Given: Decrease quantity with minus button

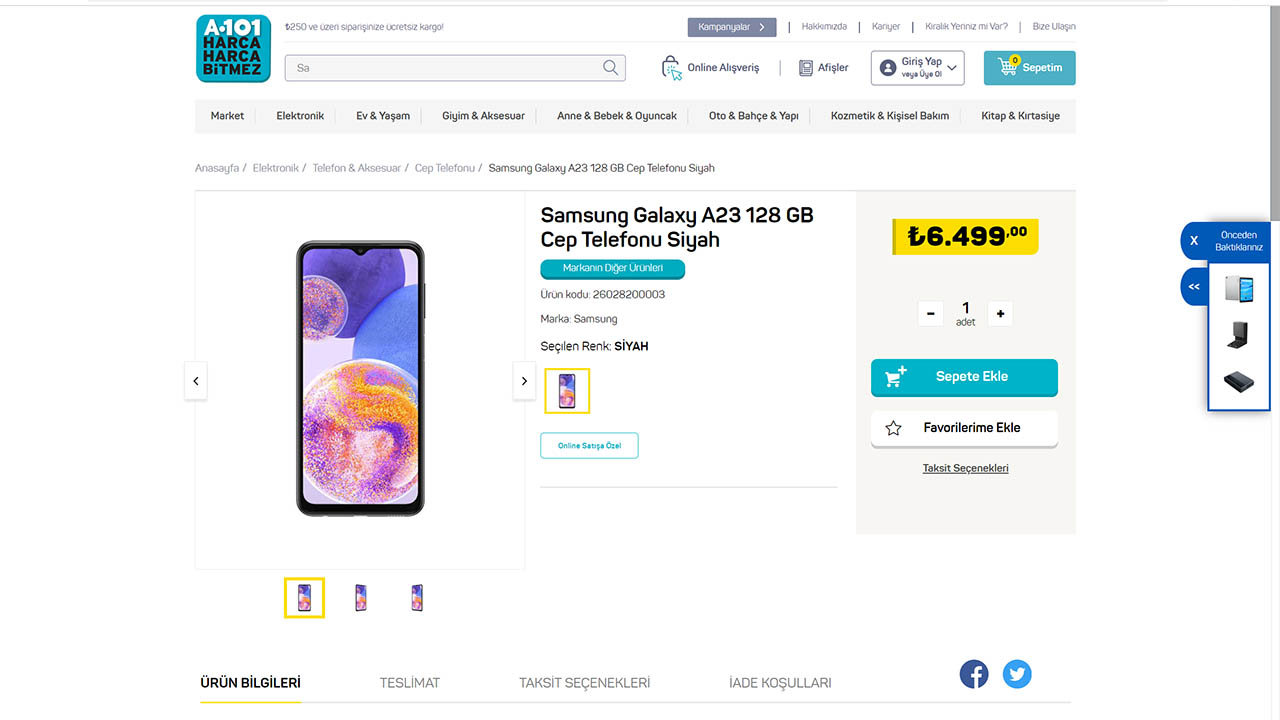Looking at the screenshot, I should (x=930, y=314).
